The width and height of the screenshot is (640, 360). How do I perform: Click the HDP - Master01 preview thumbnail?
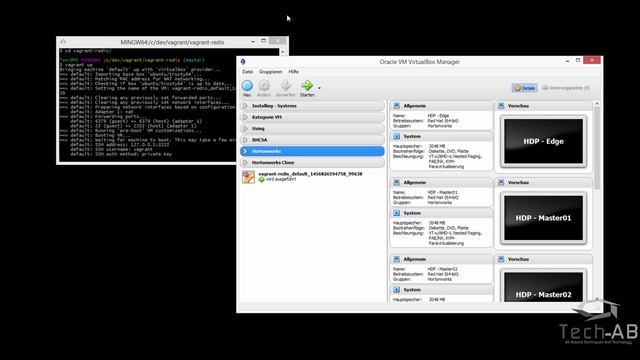click(x=543, y=218)
